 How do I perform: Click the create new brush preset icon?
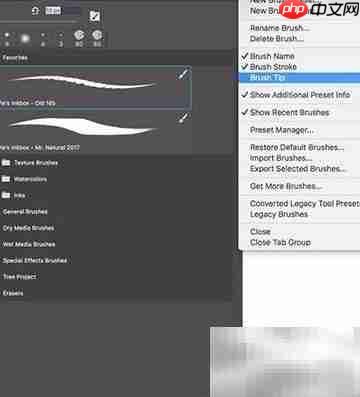click(x=95, y=16)
